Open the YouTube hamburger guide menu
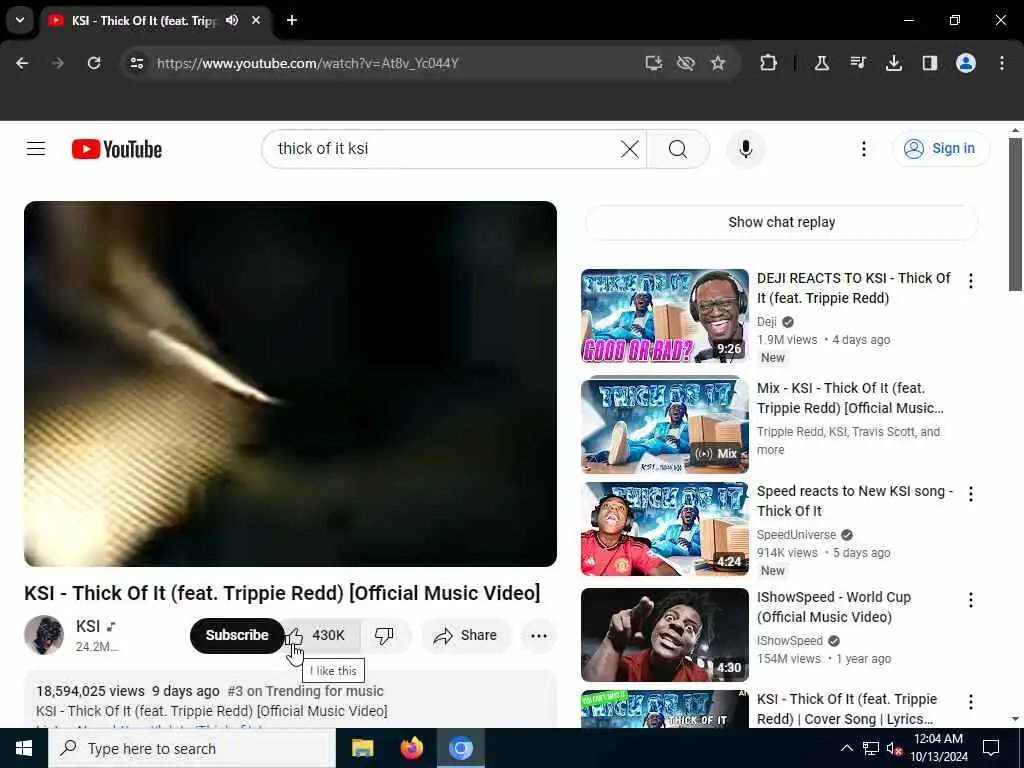The height and width of the screenshot is (768, 1024). click(x=36, y=149)
